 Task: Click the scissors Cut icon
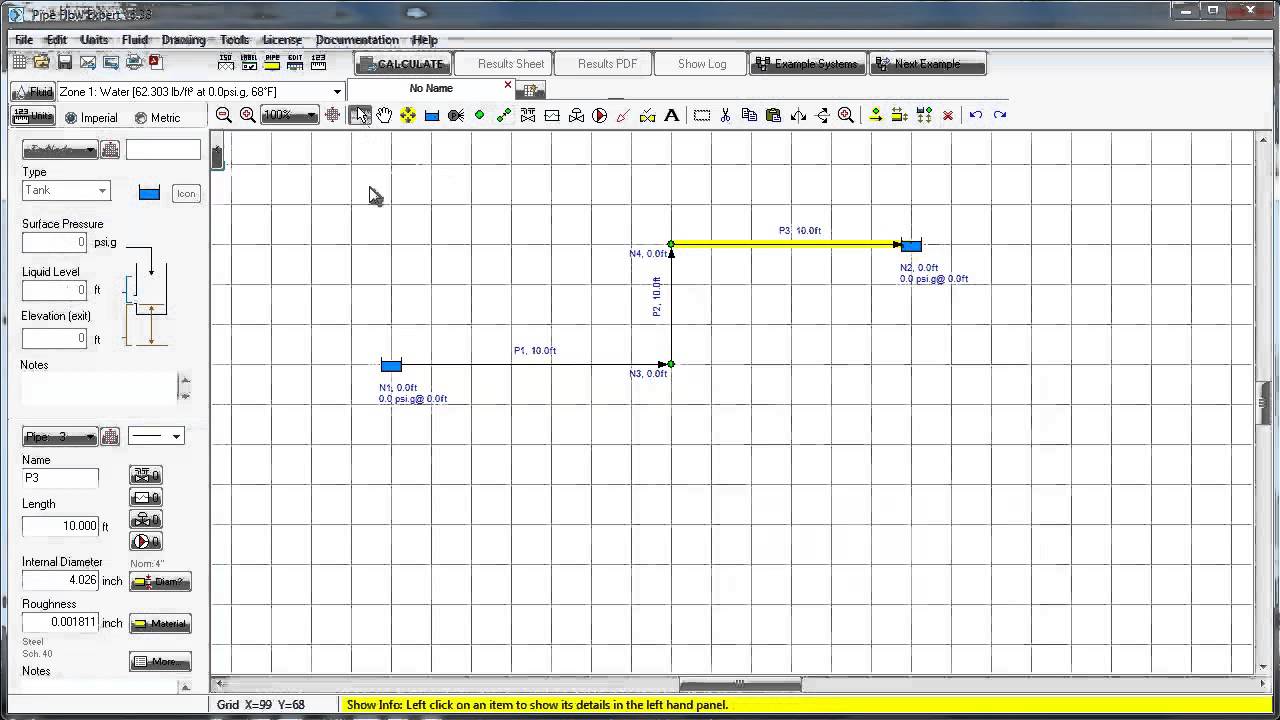tap(726, 115)
